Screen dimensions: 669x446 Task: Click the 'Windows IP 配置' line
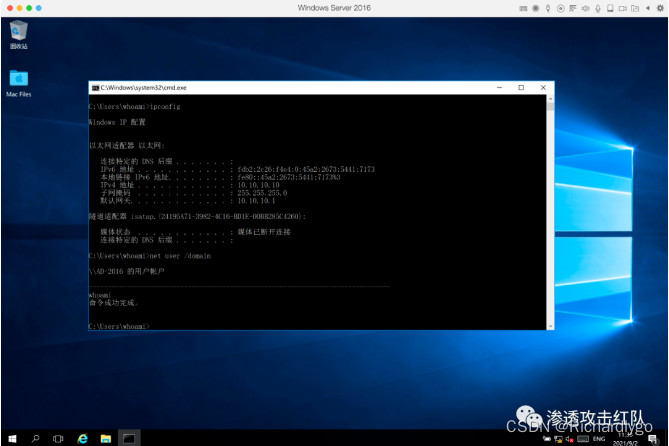pyautogui.click(x=117, y=122)
